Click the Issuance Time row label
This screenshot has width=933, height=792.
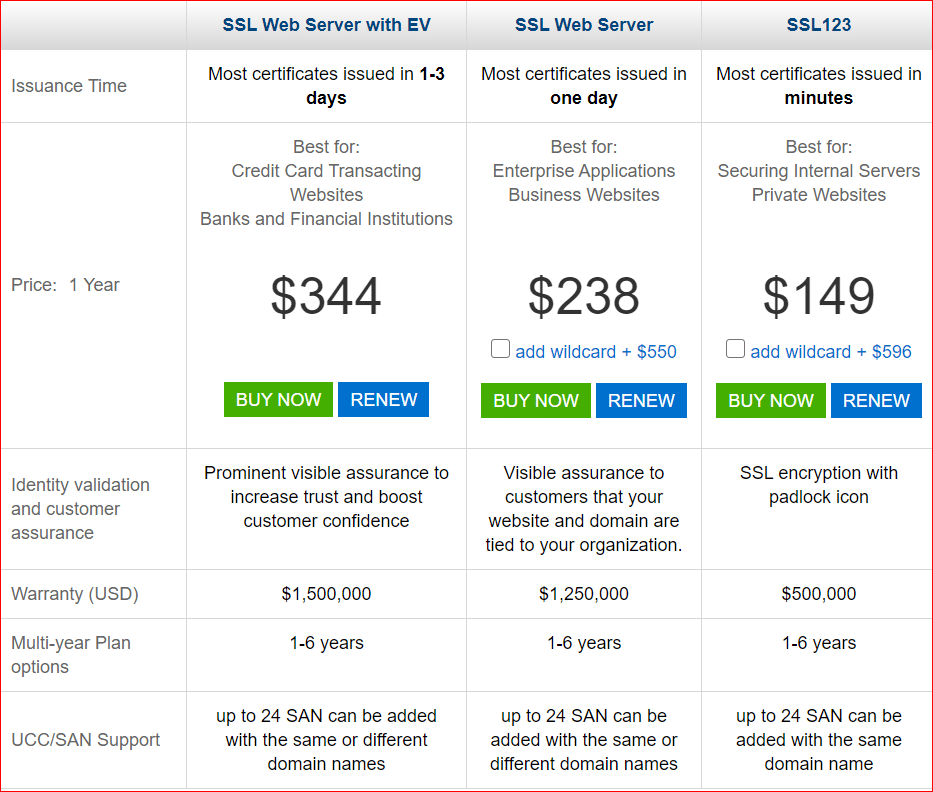[x=69, y=86]
